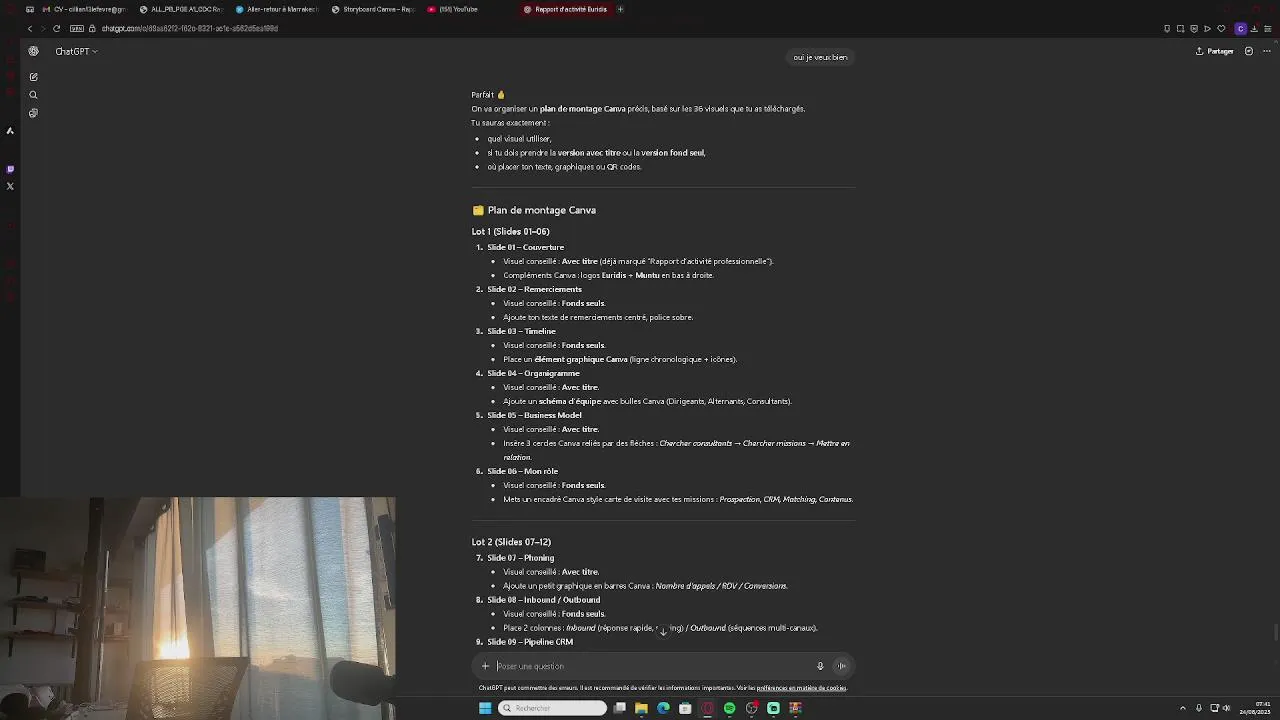This screenshot has height=720, width=1280.
Task: Click the microphone dictation icon
Action: pyautogui.click(x=820, y=666)
